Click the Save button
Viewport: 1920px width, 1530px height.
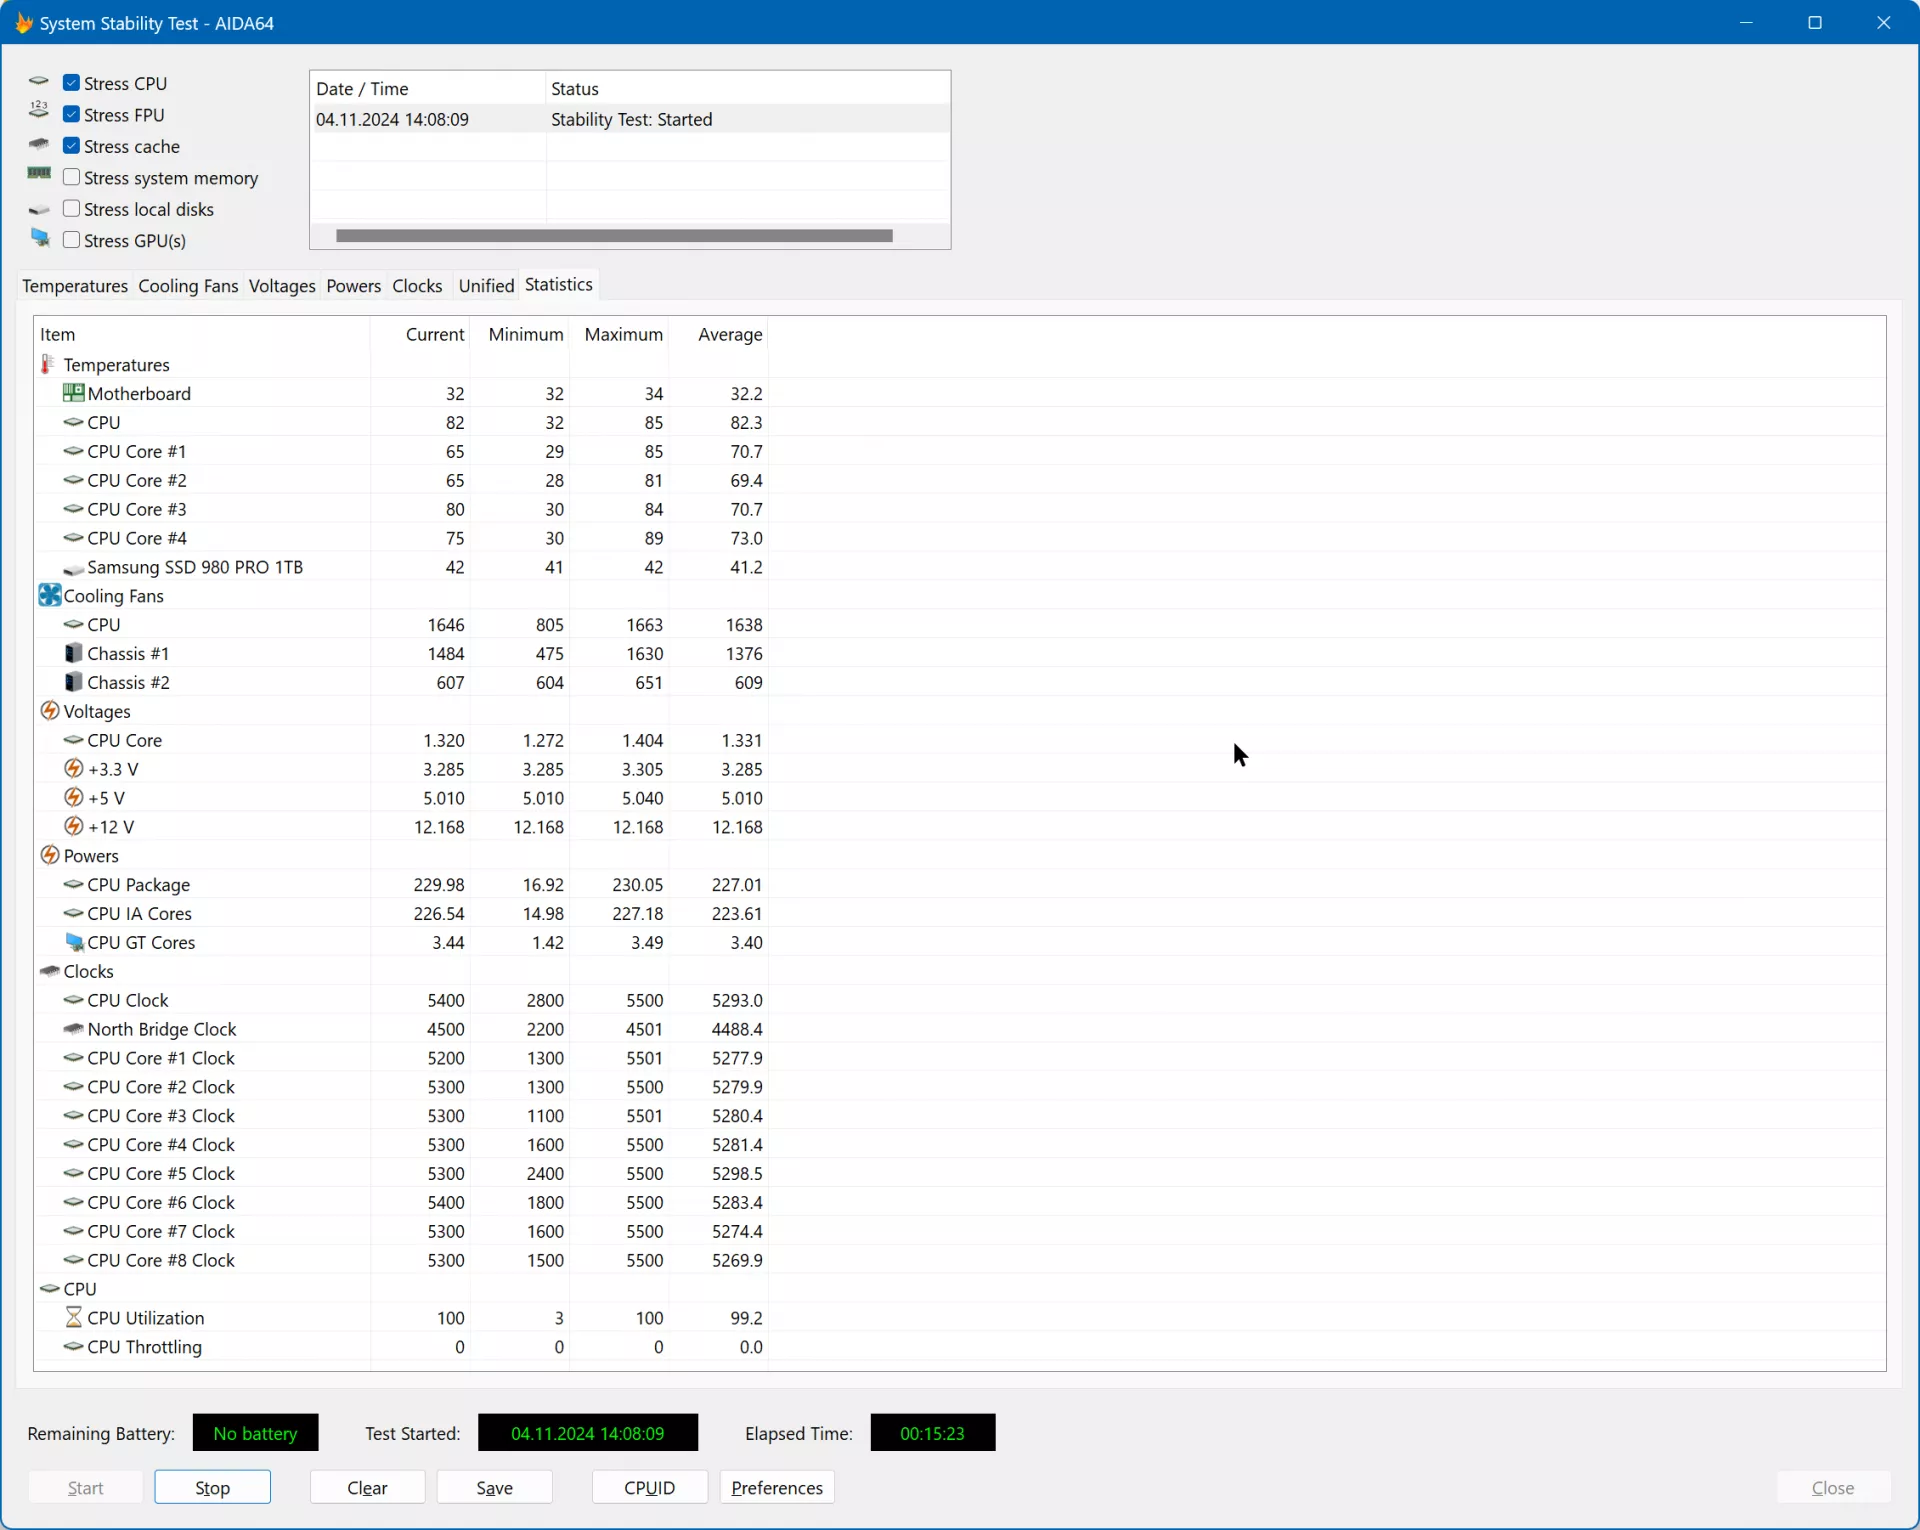[x=495, y=1486]
